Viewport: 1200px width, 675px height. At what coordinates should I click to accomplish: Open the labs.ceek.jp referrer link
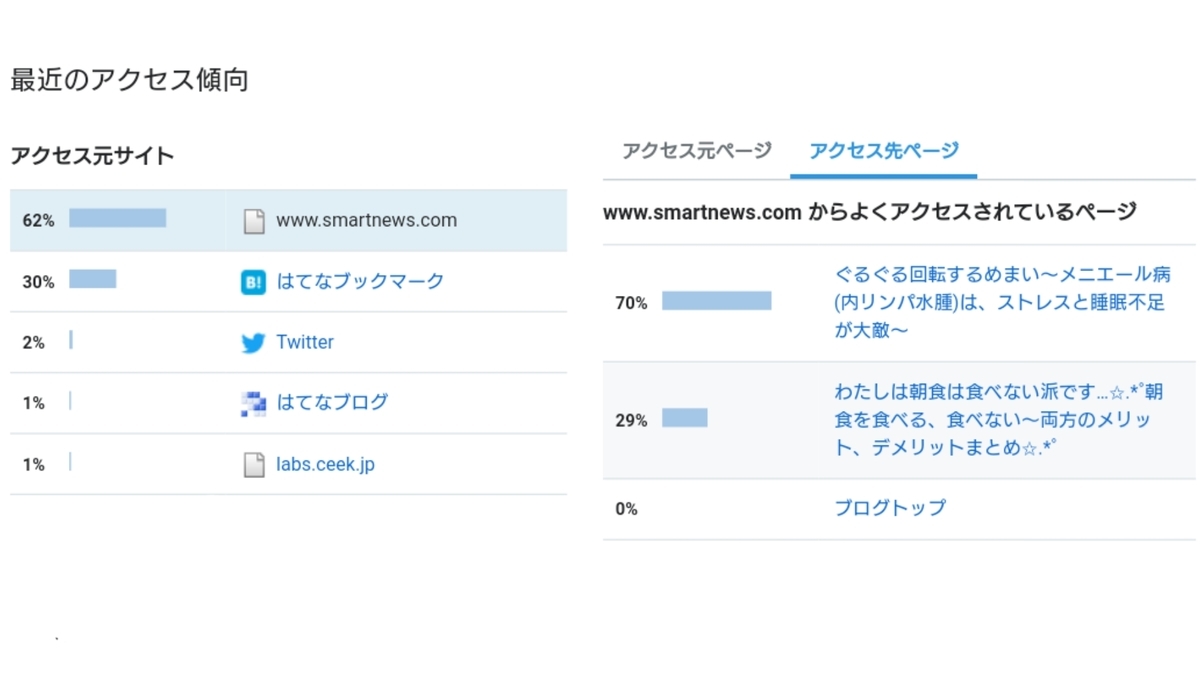pos(327,463)
